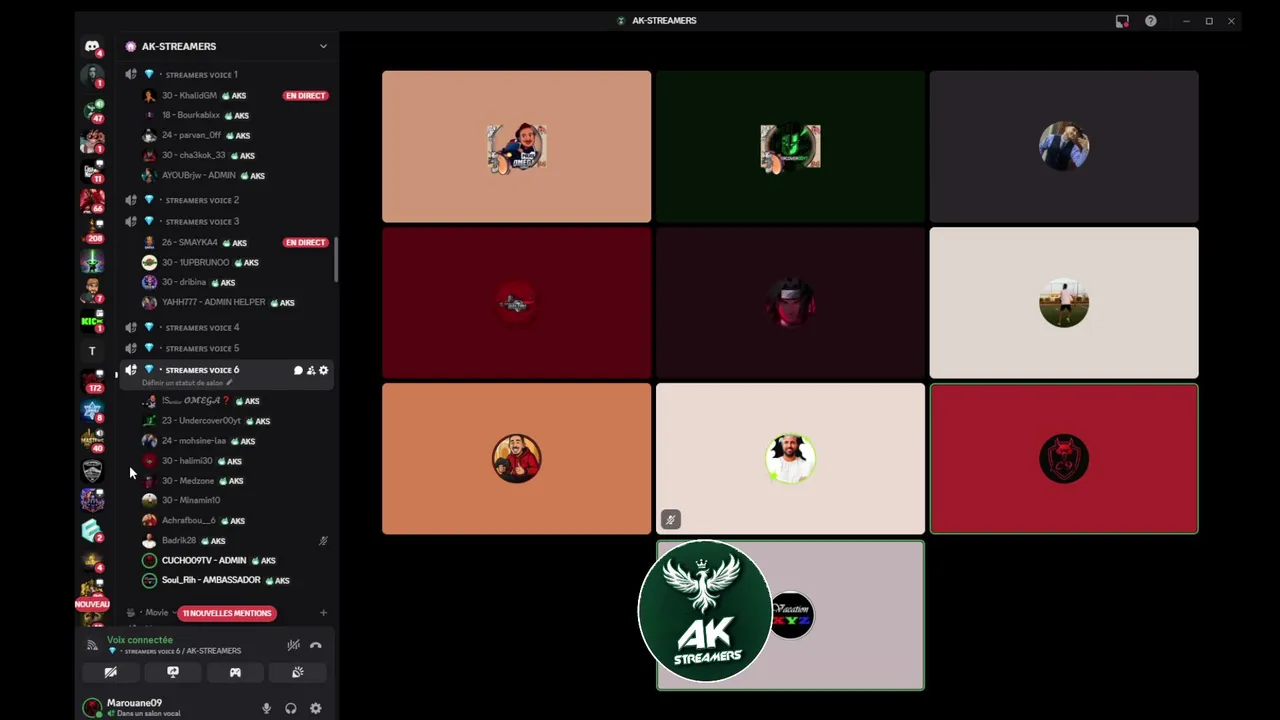Viewport: 1280px width, 720px height.
Task: Click the channel list scrollbar
Action: pos(336,260)
